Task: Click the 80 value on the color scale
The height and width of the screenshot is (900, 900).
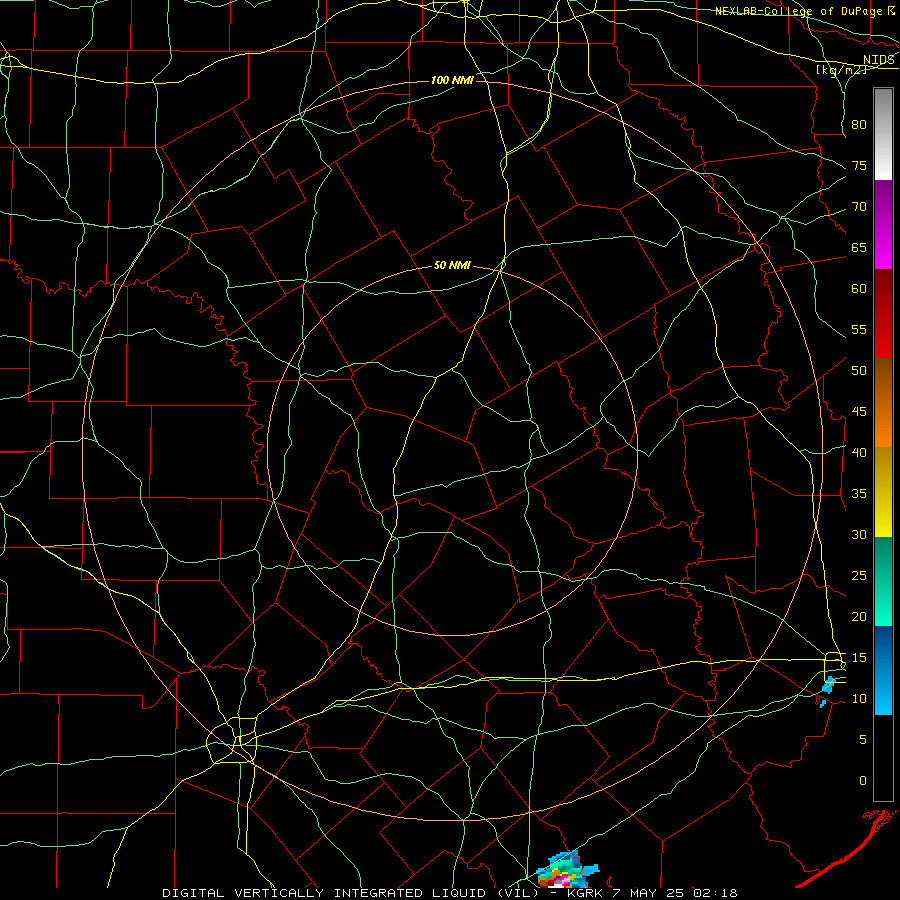Action: point(859,125)
